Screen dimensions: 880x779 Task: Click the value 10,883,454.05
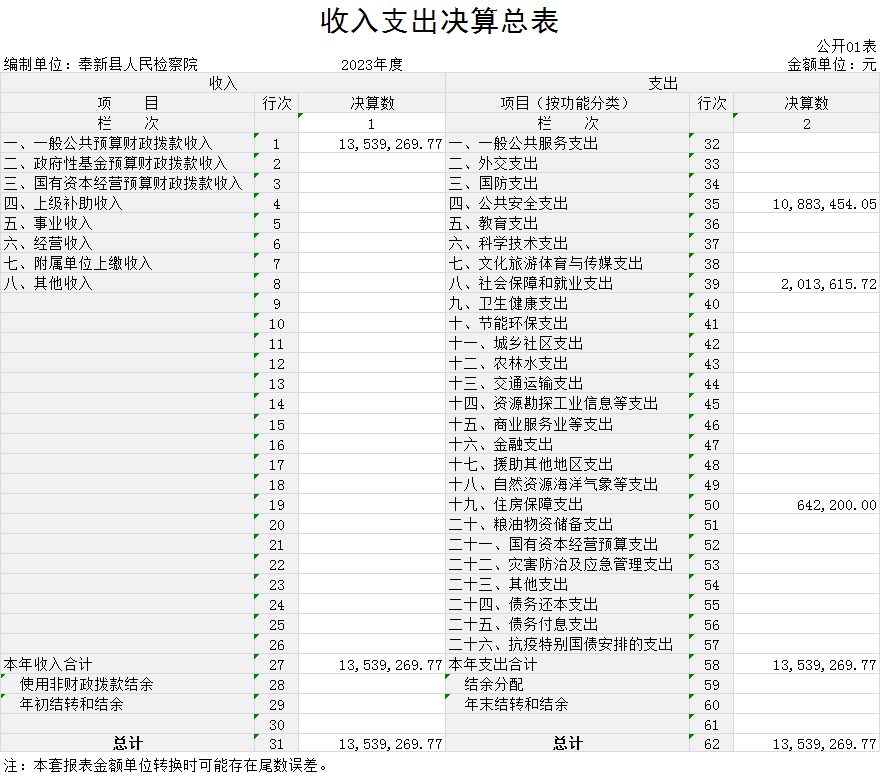[x=806, y=203]
